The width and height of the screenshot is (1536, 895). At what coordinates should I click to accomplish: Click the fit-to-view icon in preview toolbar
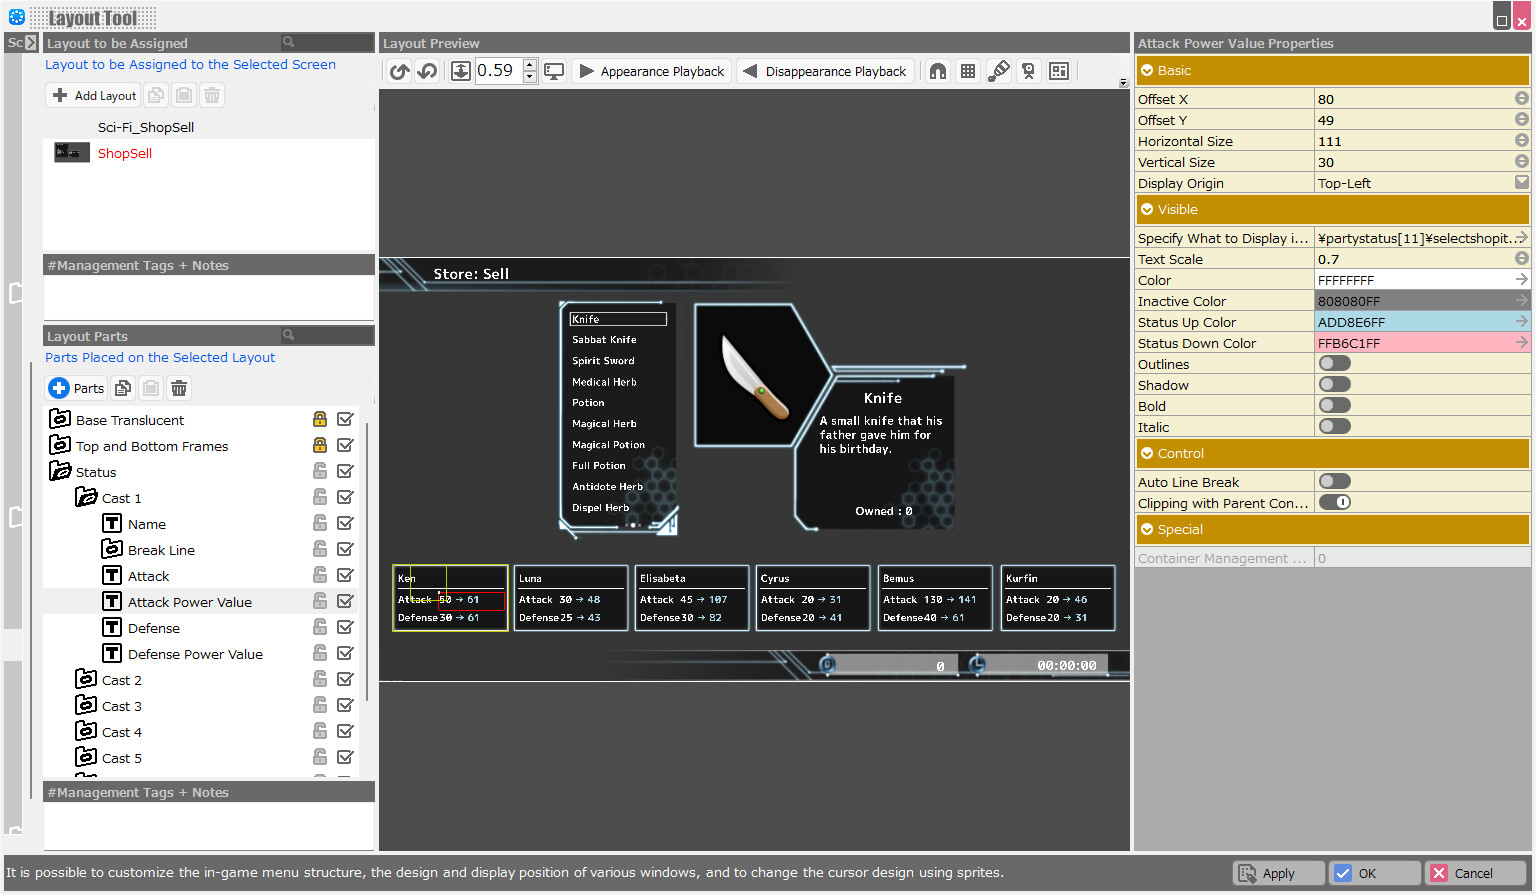pyautogui.click(x=461, y=70)
